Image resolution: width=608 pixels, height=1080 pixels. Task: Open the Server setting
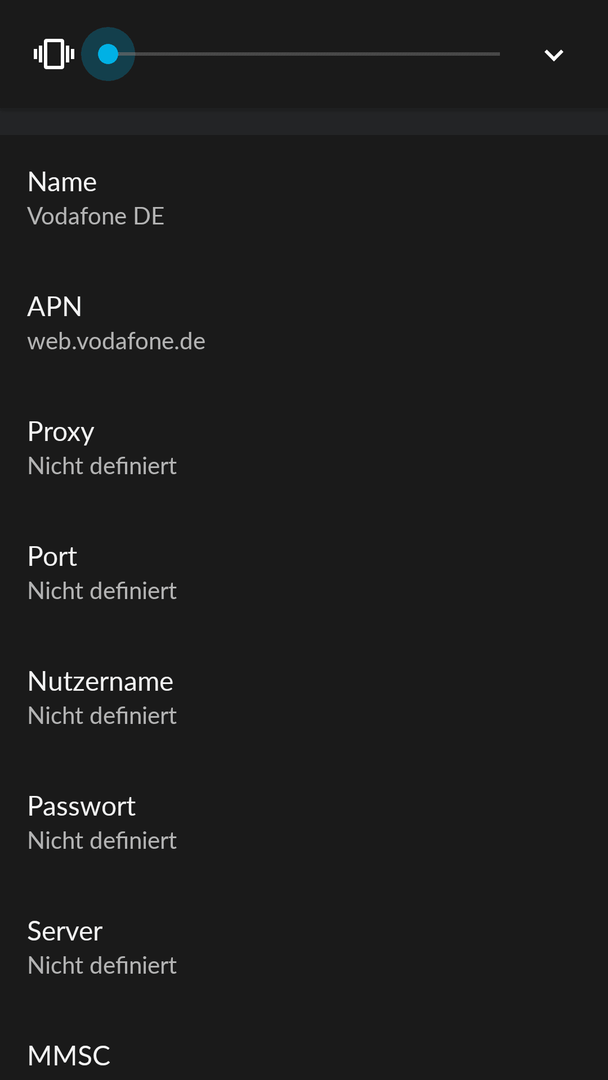point(304,947)
